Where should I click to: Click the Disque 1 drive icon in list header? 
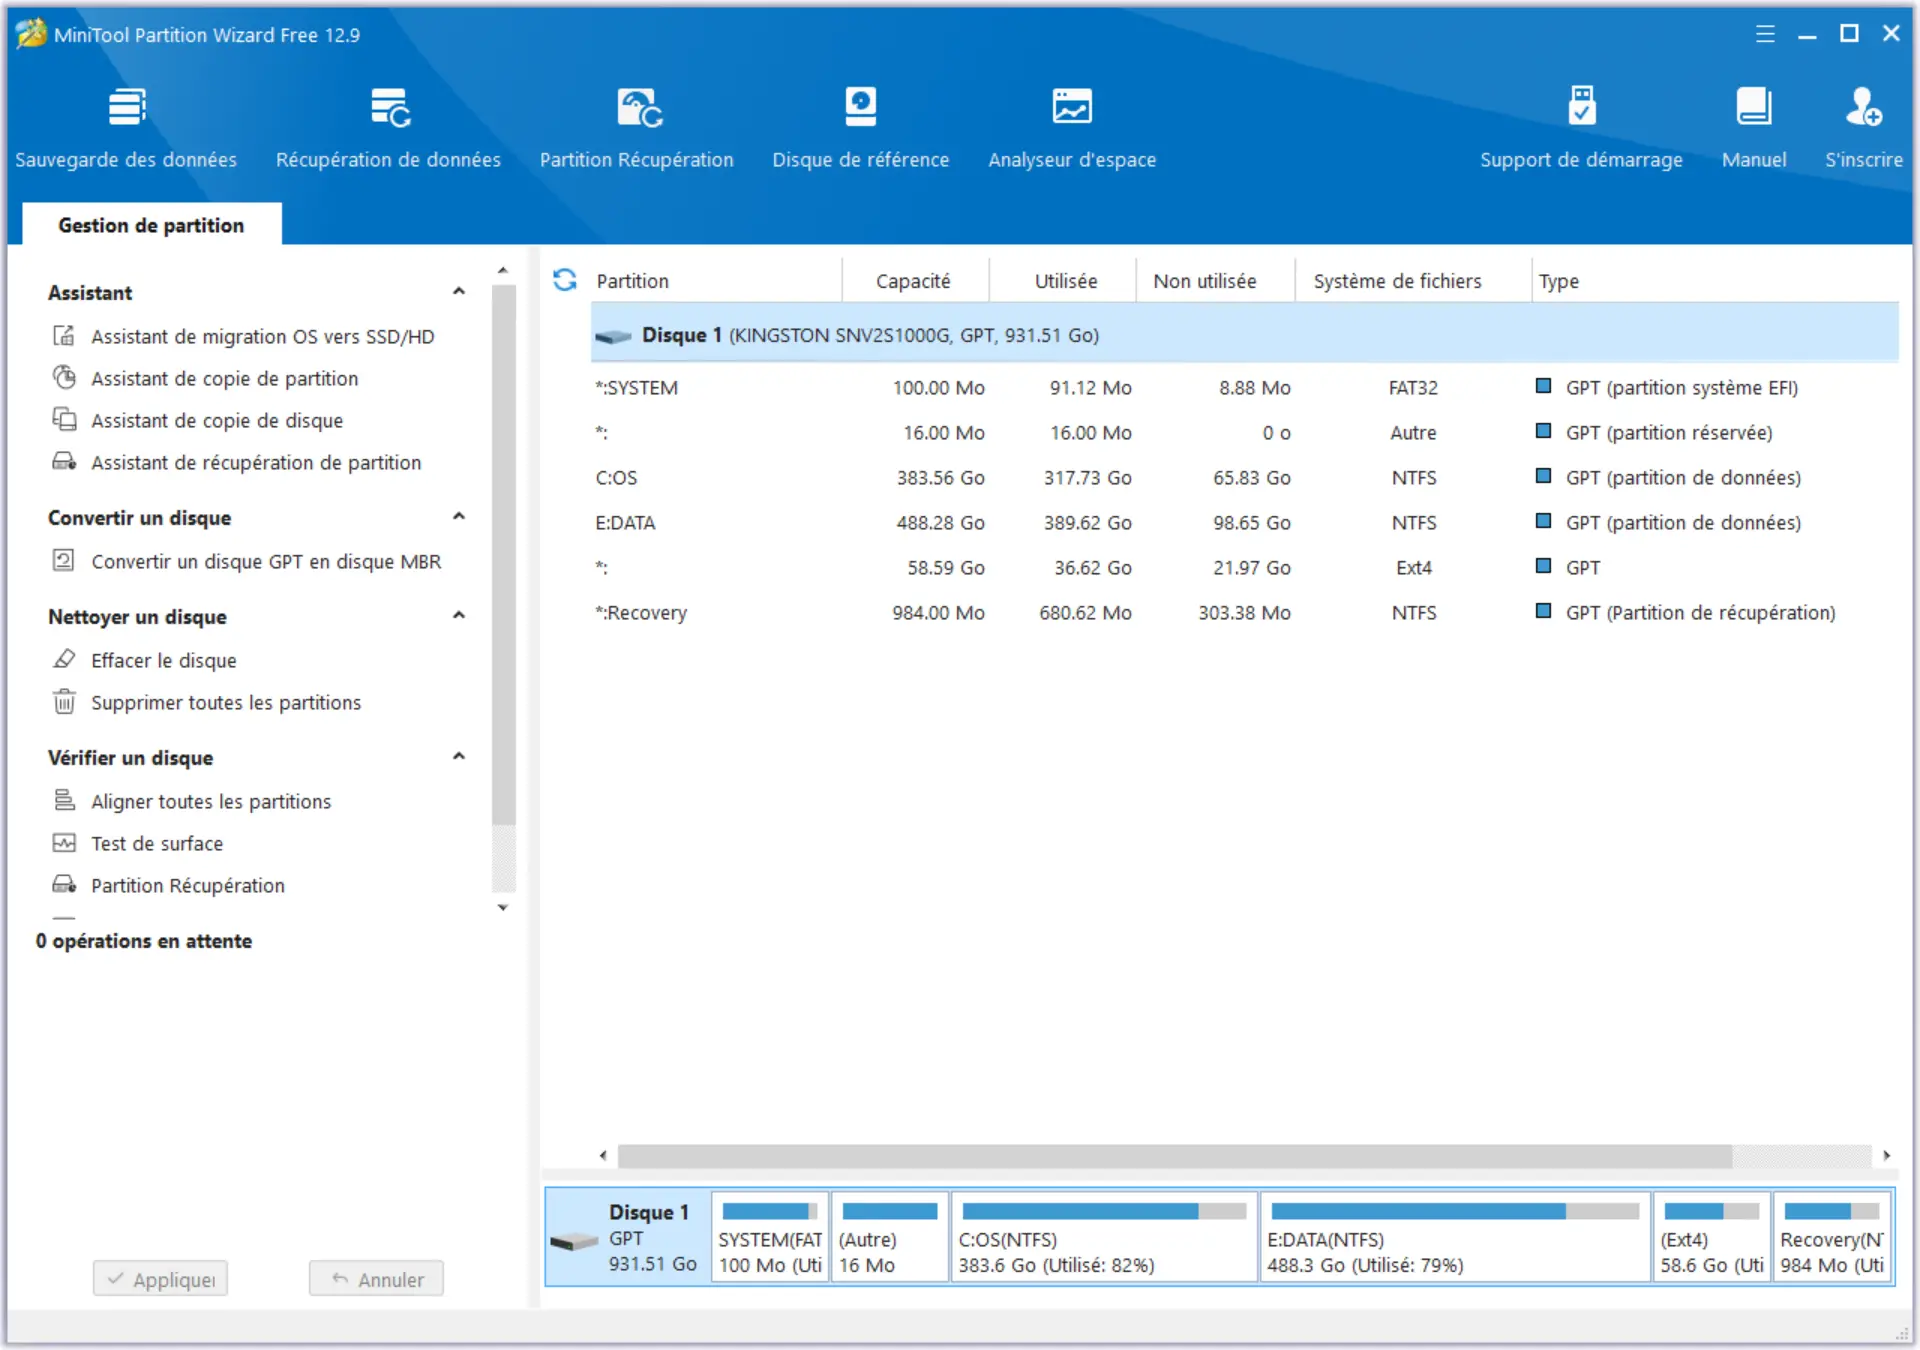click(x=613, y=336)
